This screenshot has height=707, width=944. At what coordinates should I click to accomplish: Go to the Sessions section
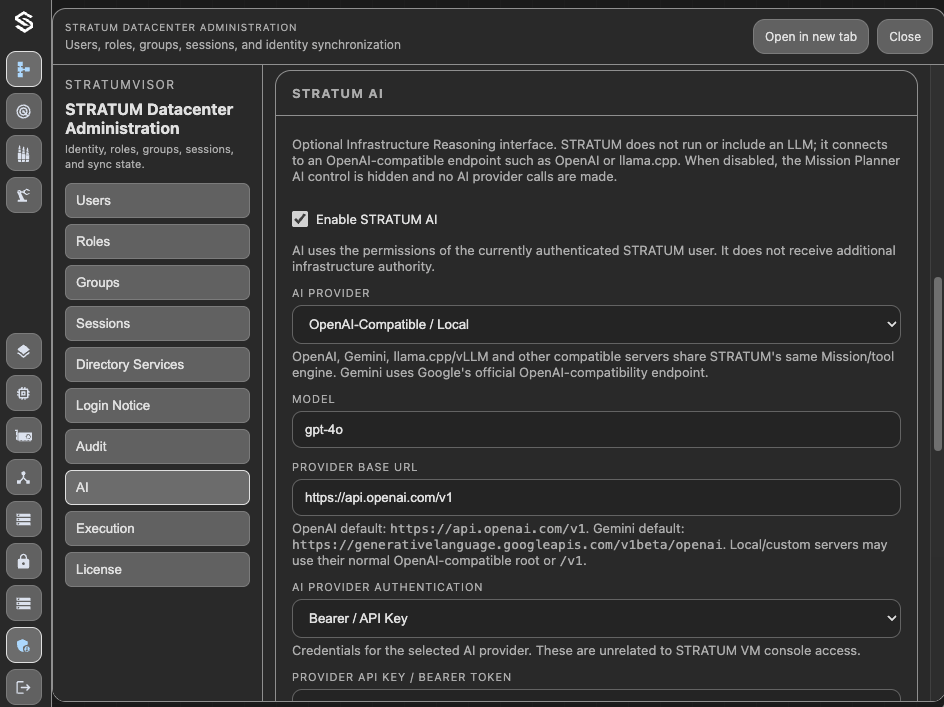click(157, 323)
